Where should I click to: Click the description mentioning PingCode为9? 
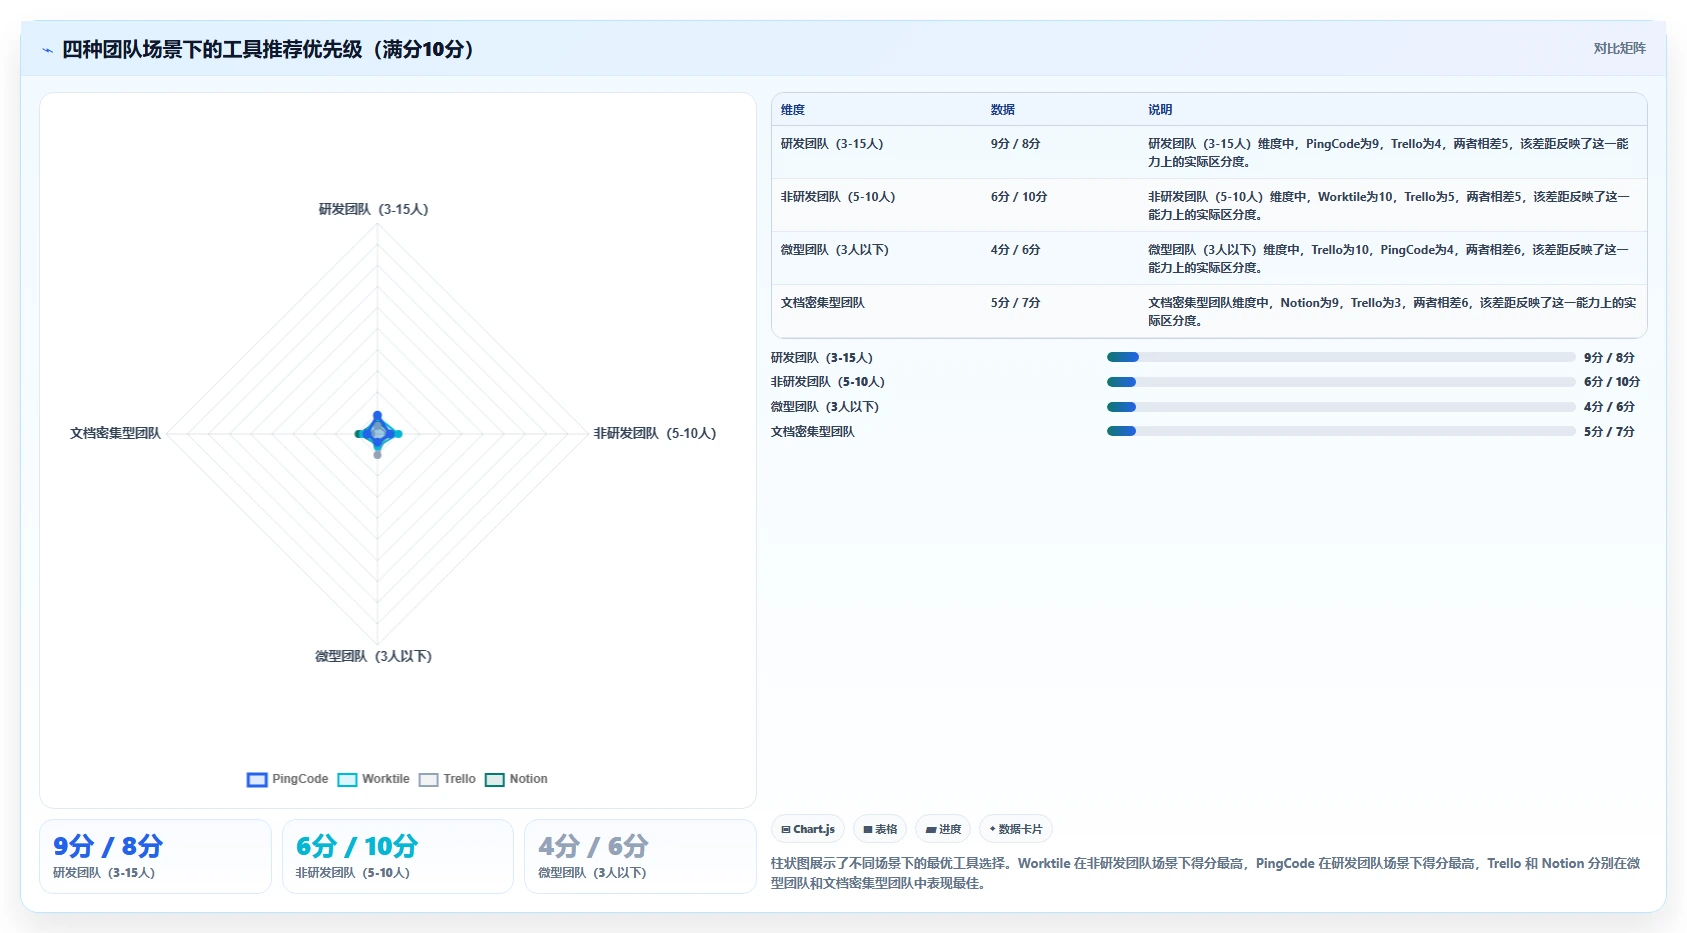click(1389, 153)
